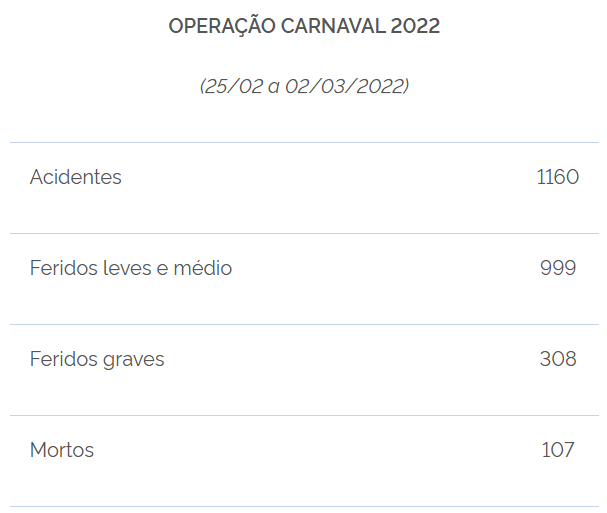Click the end date 02/03/2022
This screenshot has height=513, width=607.
click(347, 86)
